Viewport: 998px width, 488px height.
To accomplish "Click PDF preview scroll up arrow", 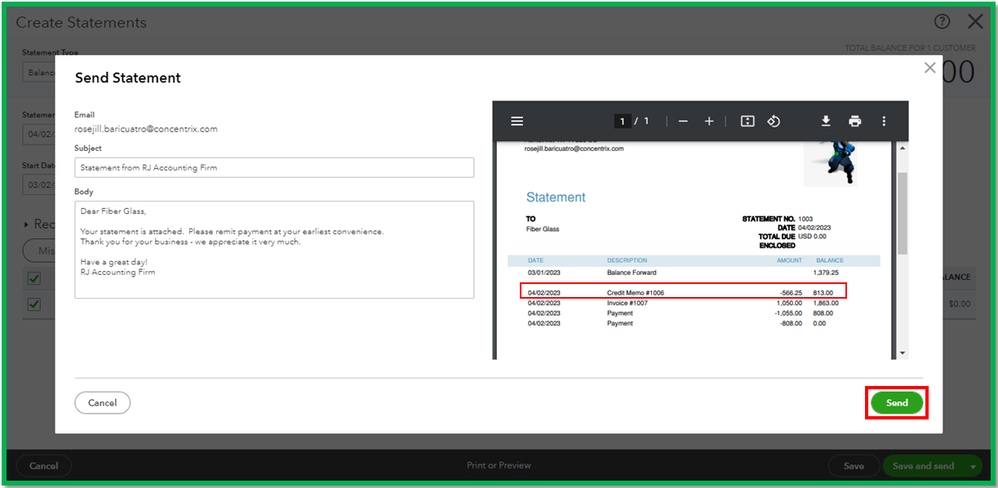I will [902, 148].
